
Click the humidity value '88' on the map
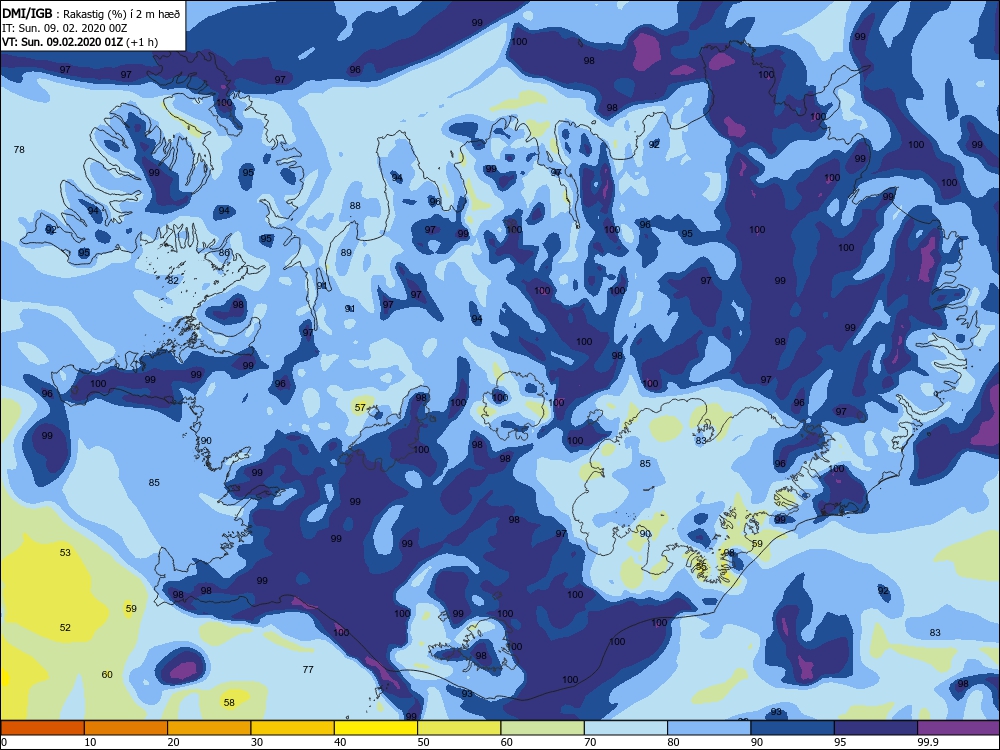[355, 205]
